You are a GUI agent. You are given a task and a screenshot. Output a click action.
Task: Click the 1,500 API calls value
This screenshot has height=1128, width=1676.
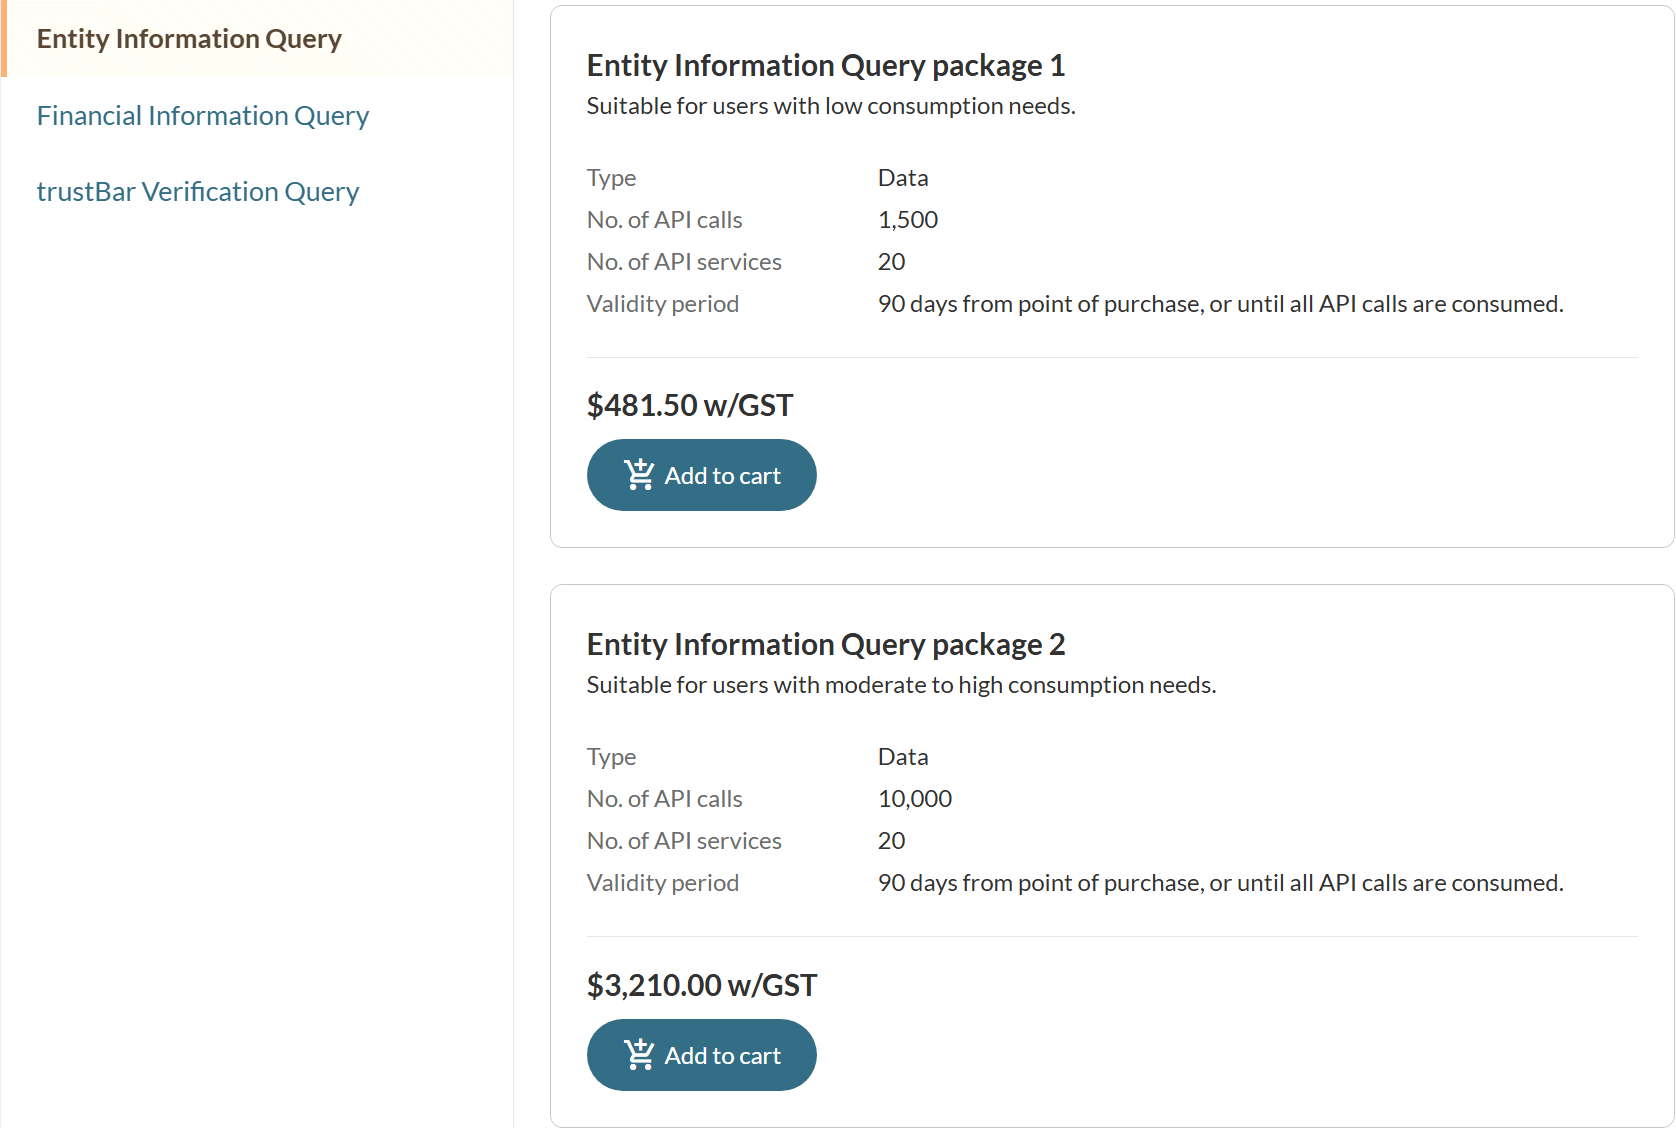coord(908,220)
